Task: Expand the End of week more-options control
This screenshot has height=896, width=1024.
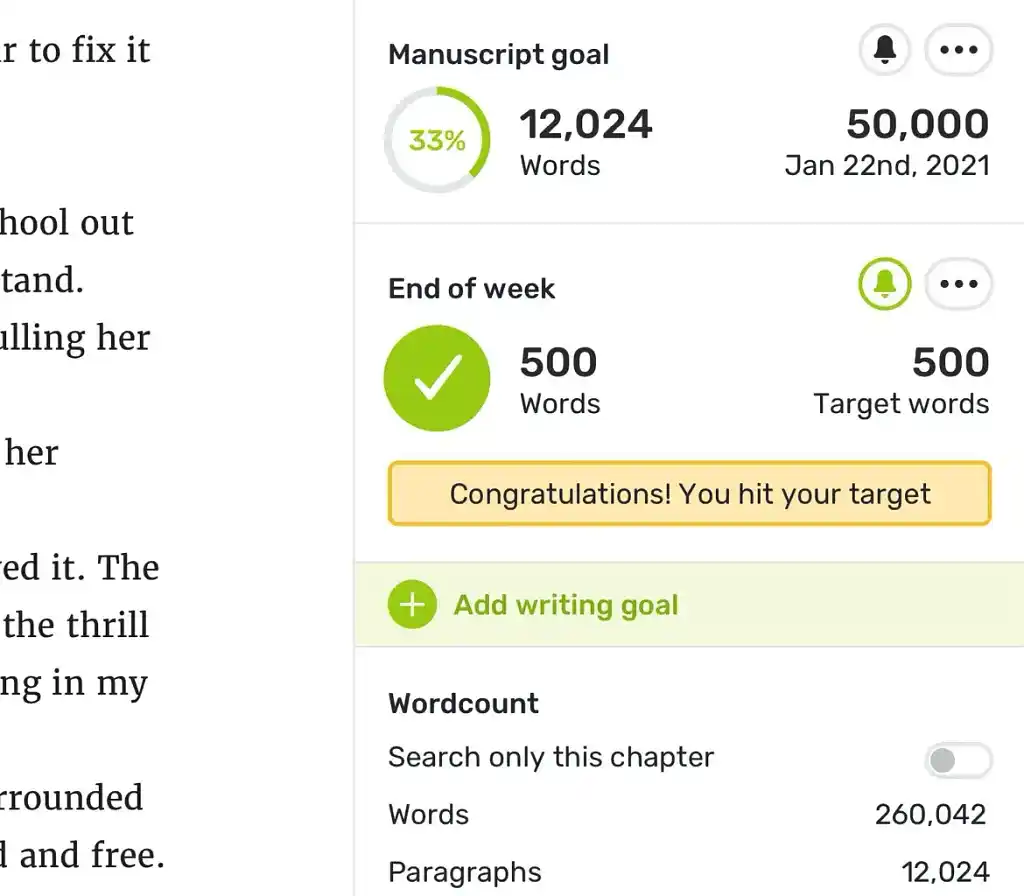Action: coord(958,284)
